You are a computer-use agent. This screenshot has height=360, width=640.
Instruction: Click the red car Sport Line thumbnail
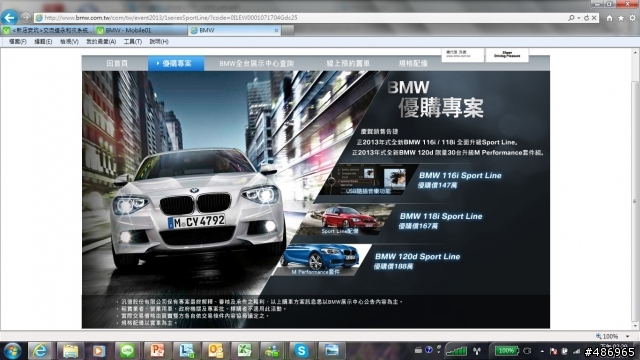coord(345,220)
